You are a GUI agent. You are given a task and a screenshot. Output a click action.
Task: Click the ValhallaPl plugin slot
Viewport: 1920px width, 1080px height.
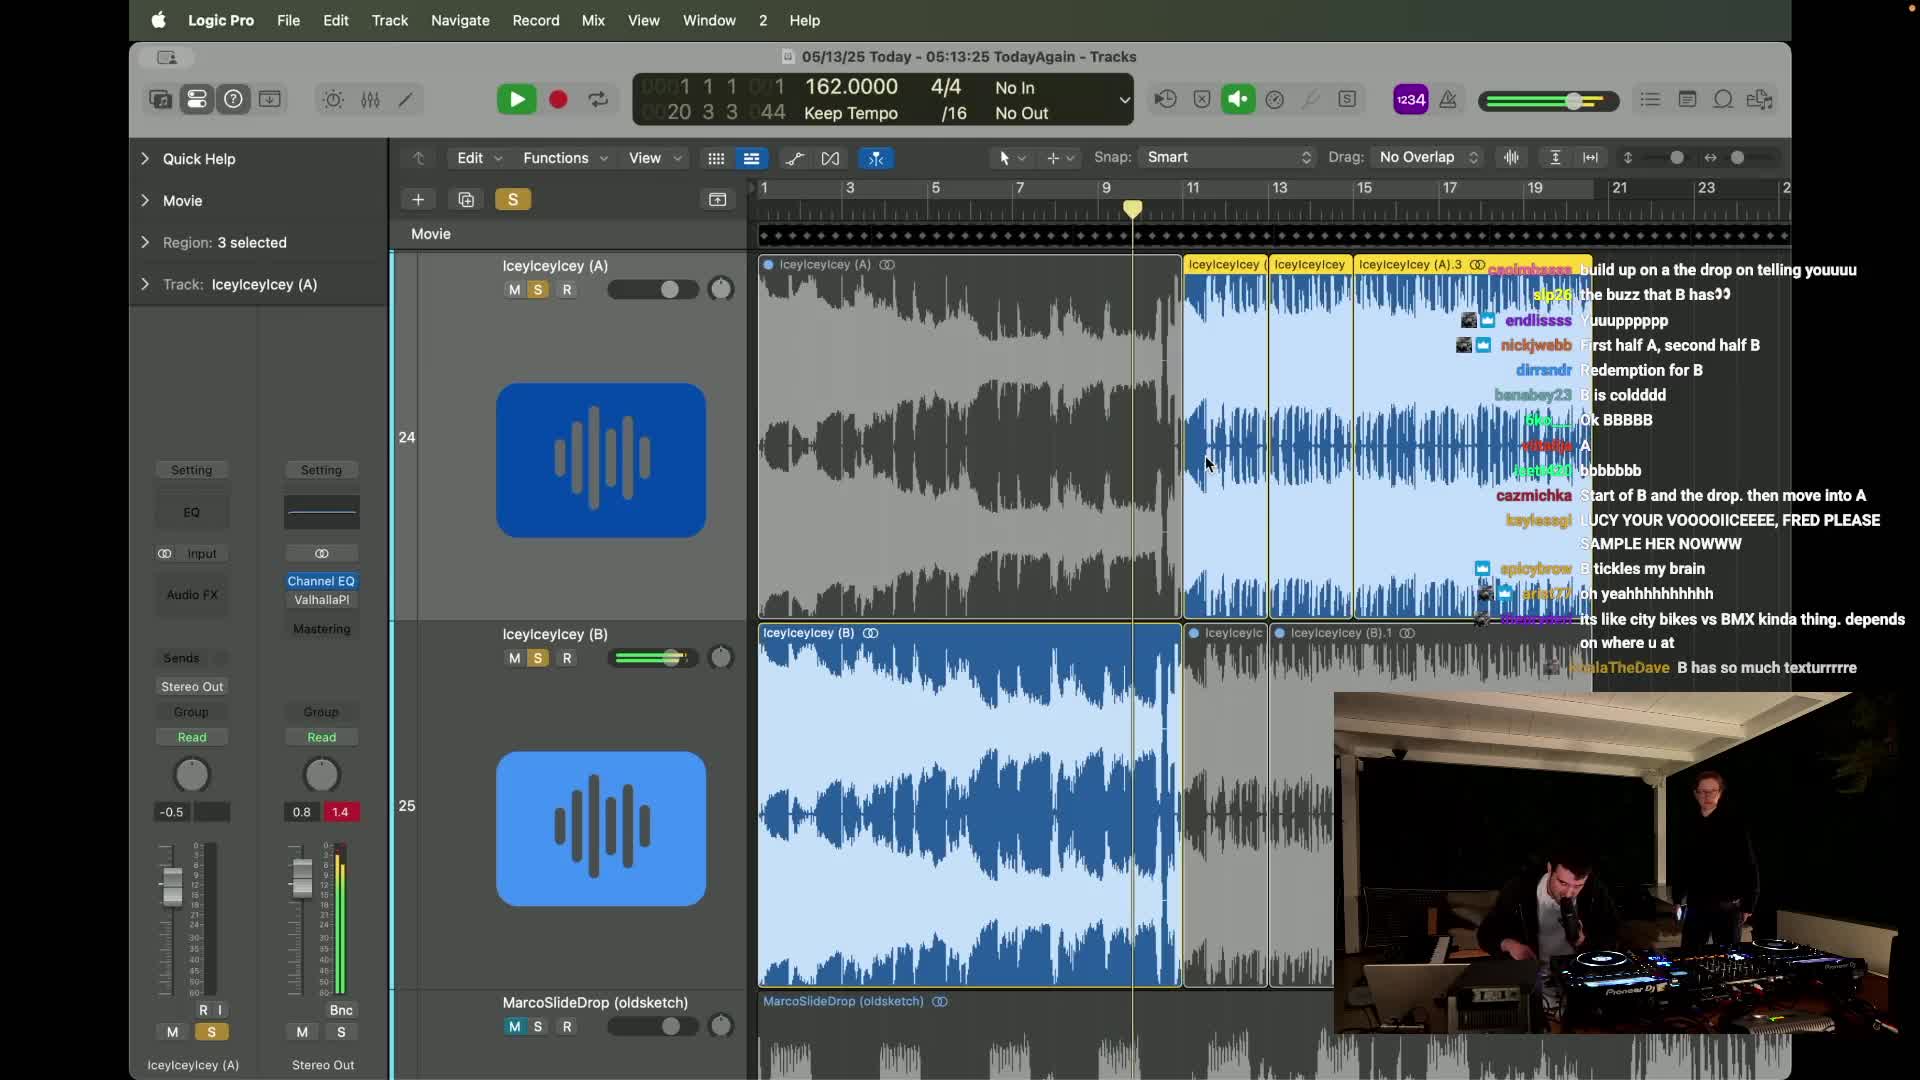pos(321,600)
